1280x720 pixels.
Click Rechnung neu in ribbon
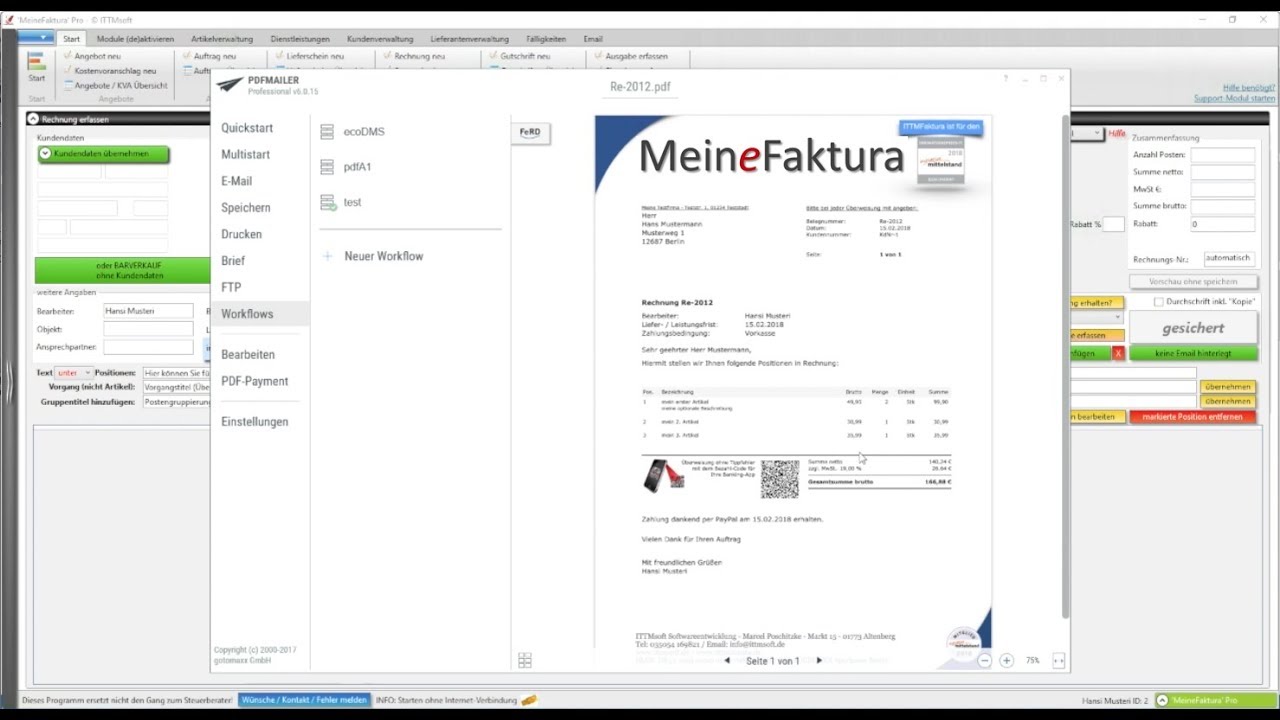tap(414, 56)
